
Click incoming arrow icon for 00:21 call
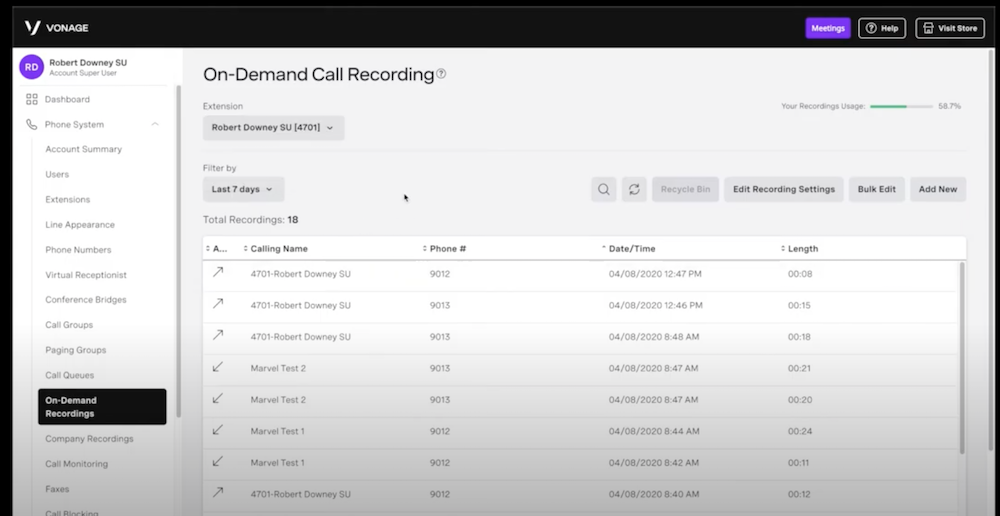click(217, 367)
